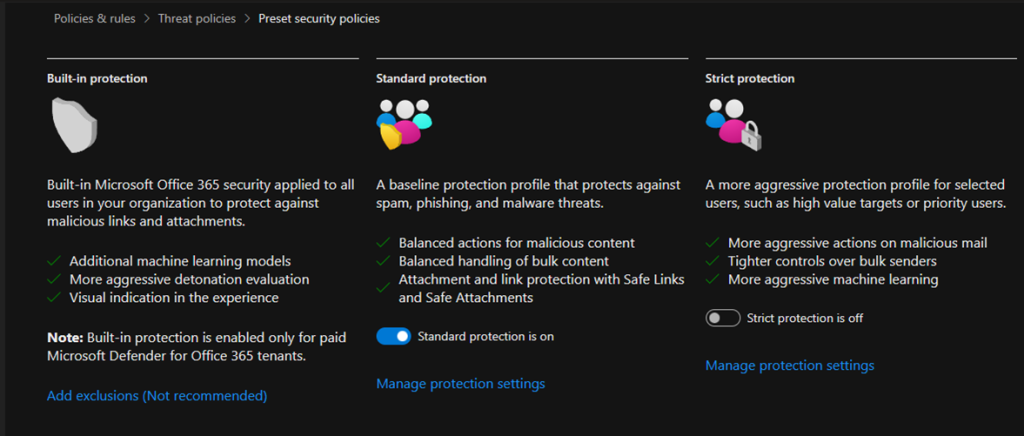Navigate to Threat policies breadcrumb
1024x436 pixels.
point(197,18)
